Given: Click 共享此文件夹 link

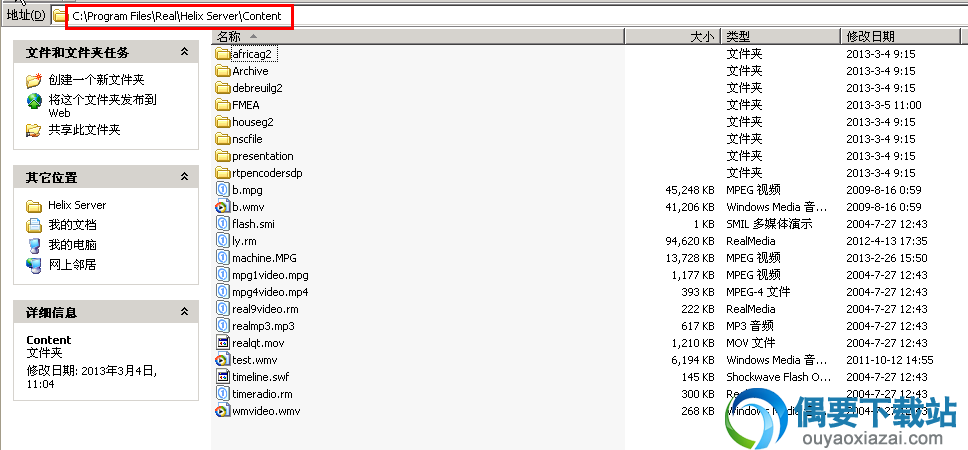Looking at the screenshot, I should [84, 130].
